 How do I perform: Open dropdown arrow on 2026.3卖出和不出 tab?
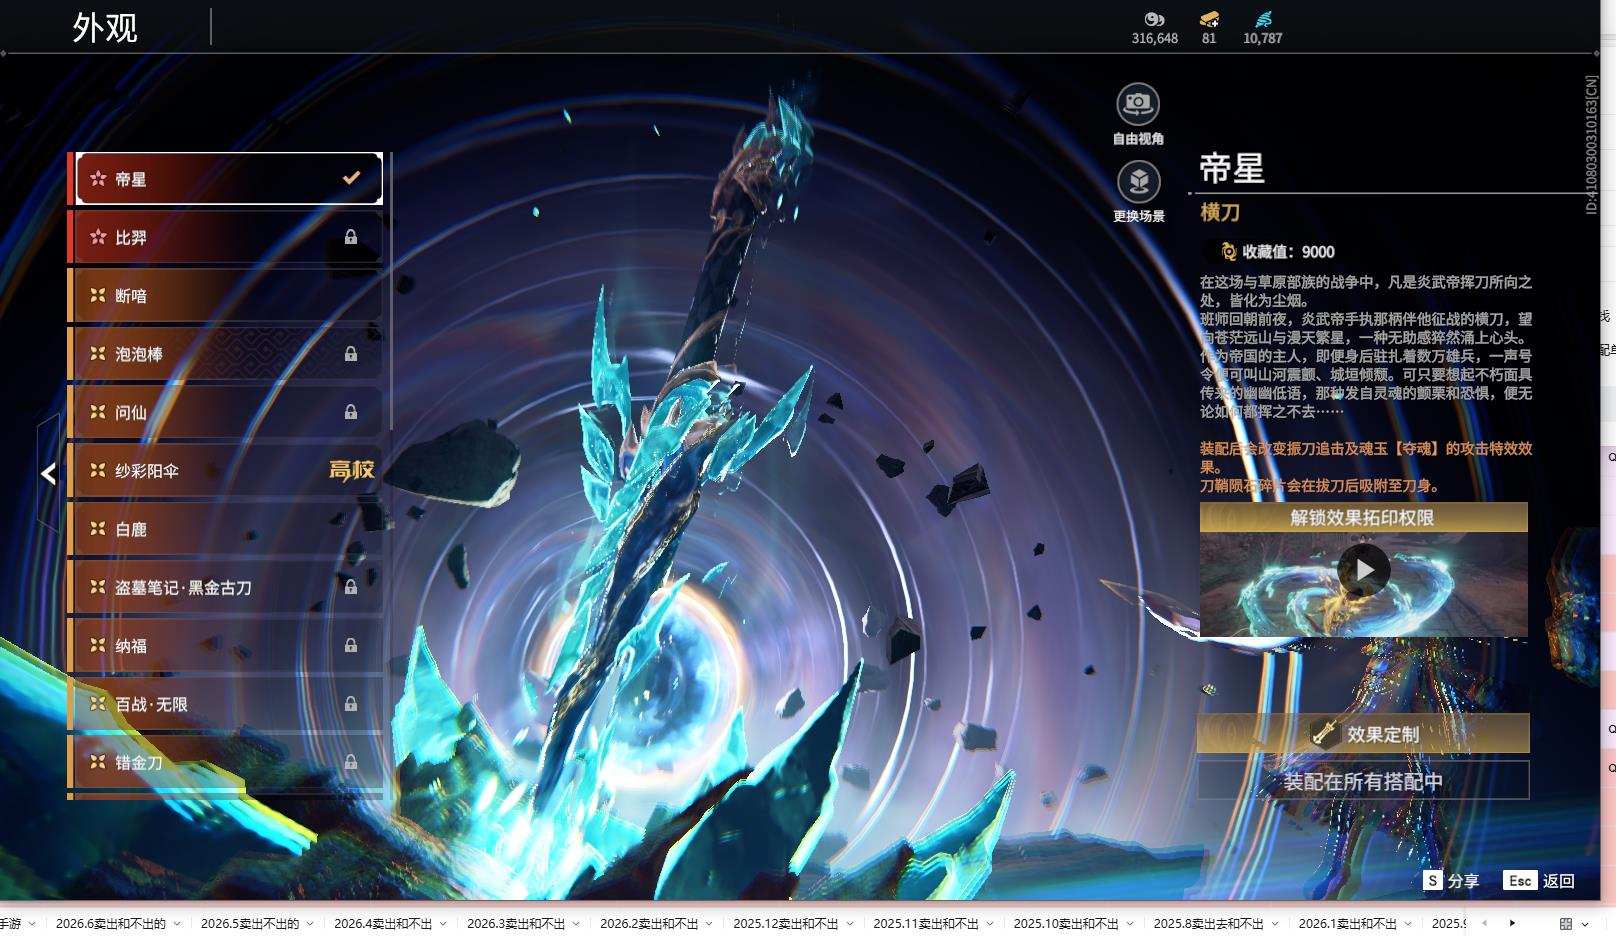pos(576,924)
